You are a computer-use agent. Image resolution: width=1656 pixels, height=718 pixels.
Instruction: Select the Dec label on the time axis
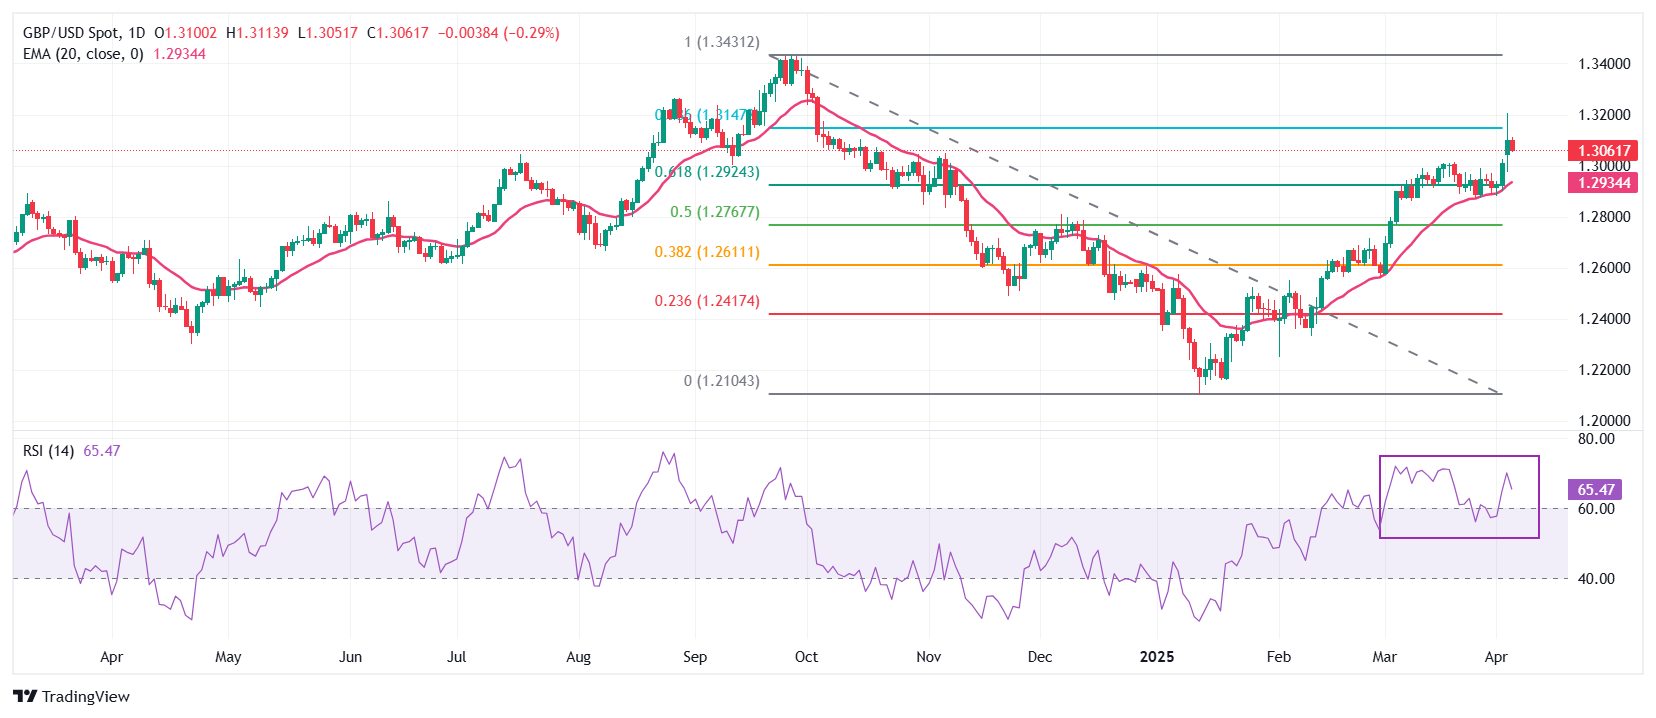point(1040,657)
